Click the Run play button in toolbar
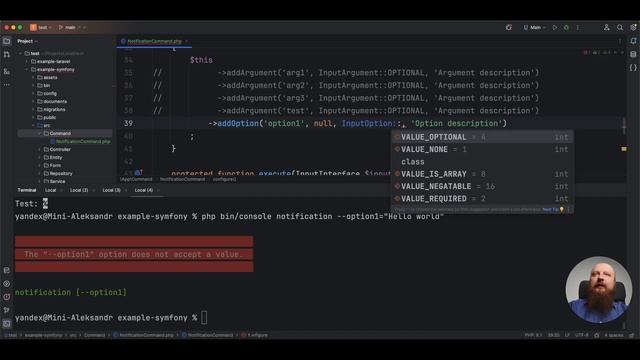The height and width of the screenshot is (360, 640). coord(555,27)
